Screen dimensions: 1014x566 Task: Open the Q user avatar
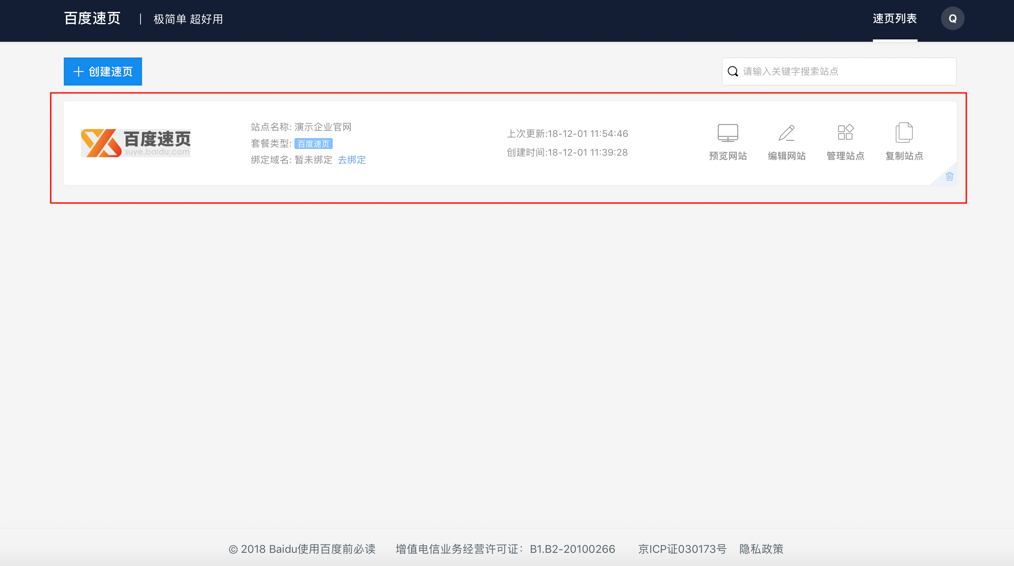coord(952,19)
